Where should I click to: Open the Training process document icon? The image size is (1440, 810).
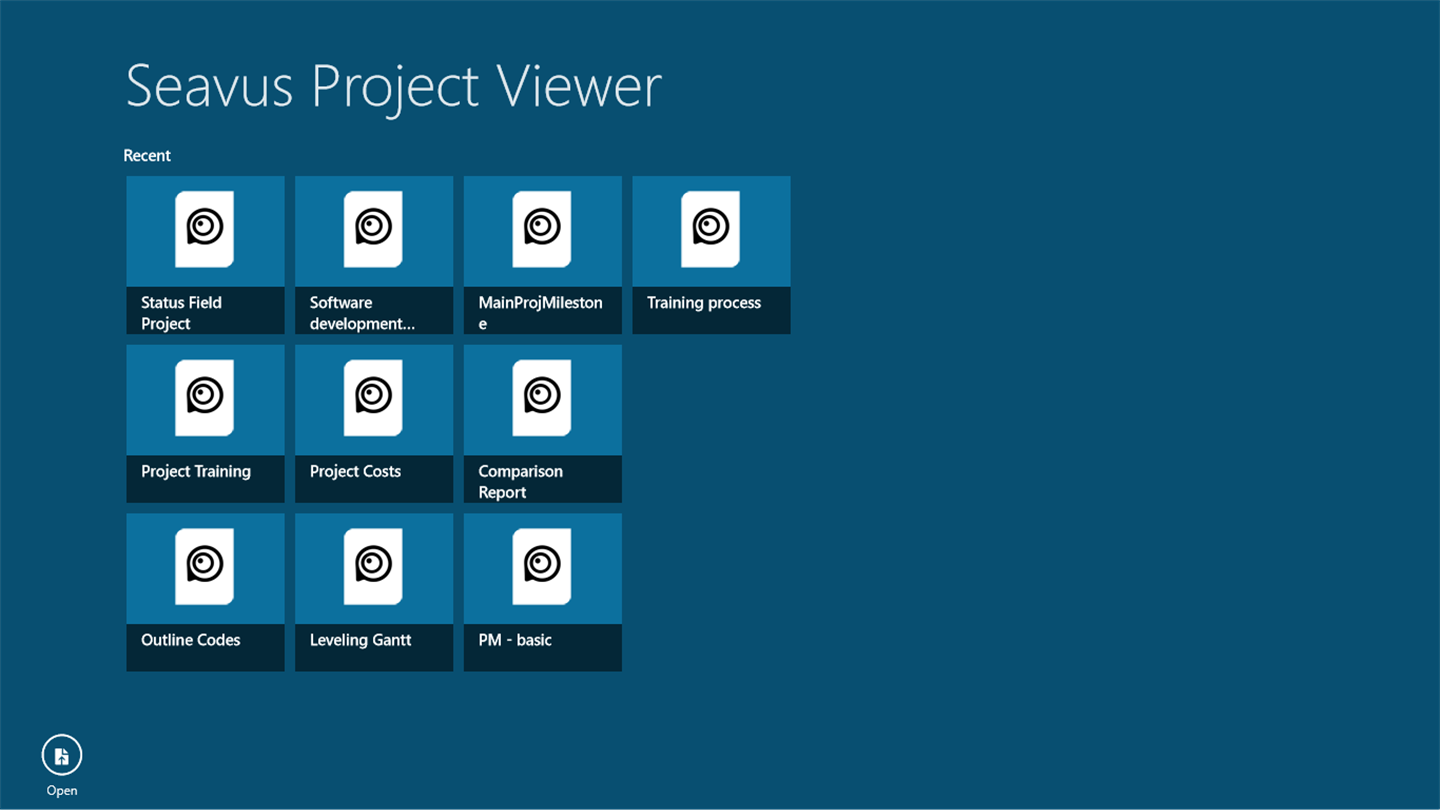tap(711, 230)
